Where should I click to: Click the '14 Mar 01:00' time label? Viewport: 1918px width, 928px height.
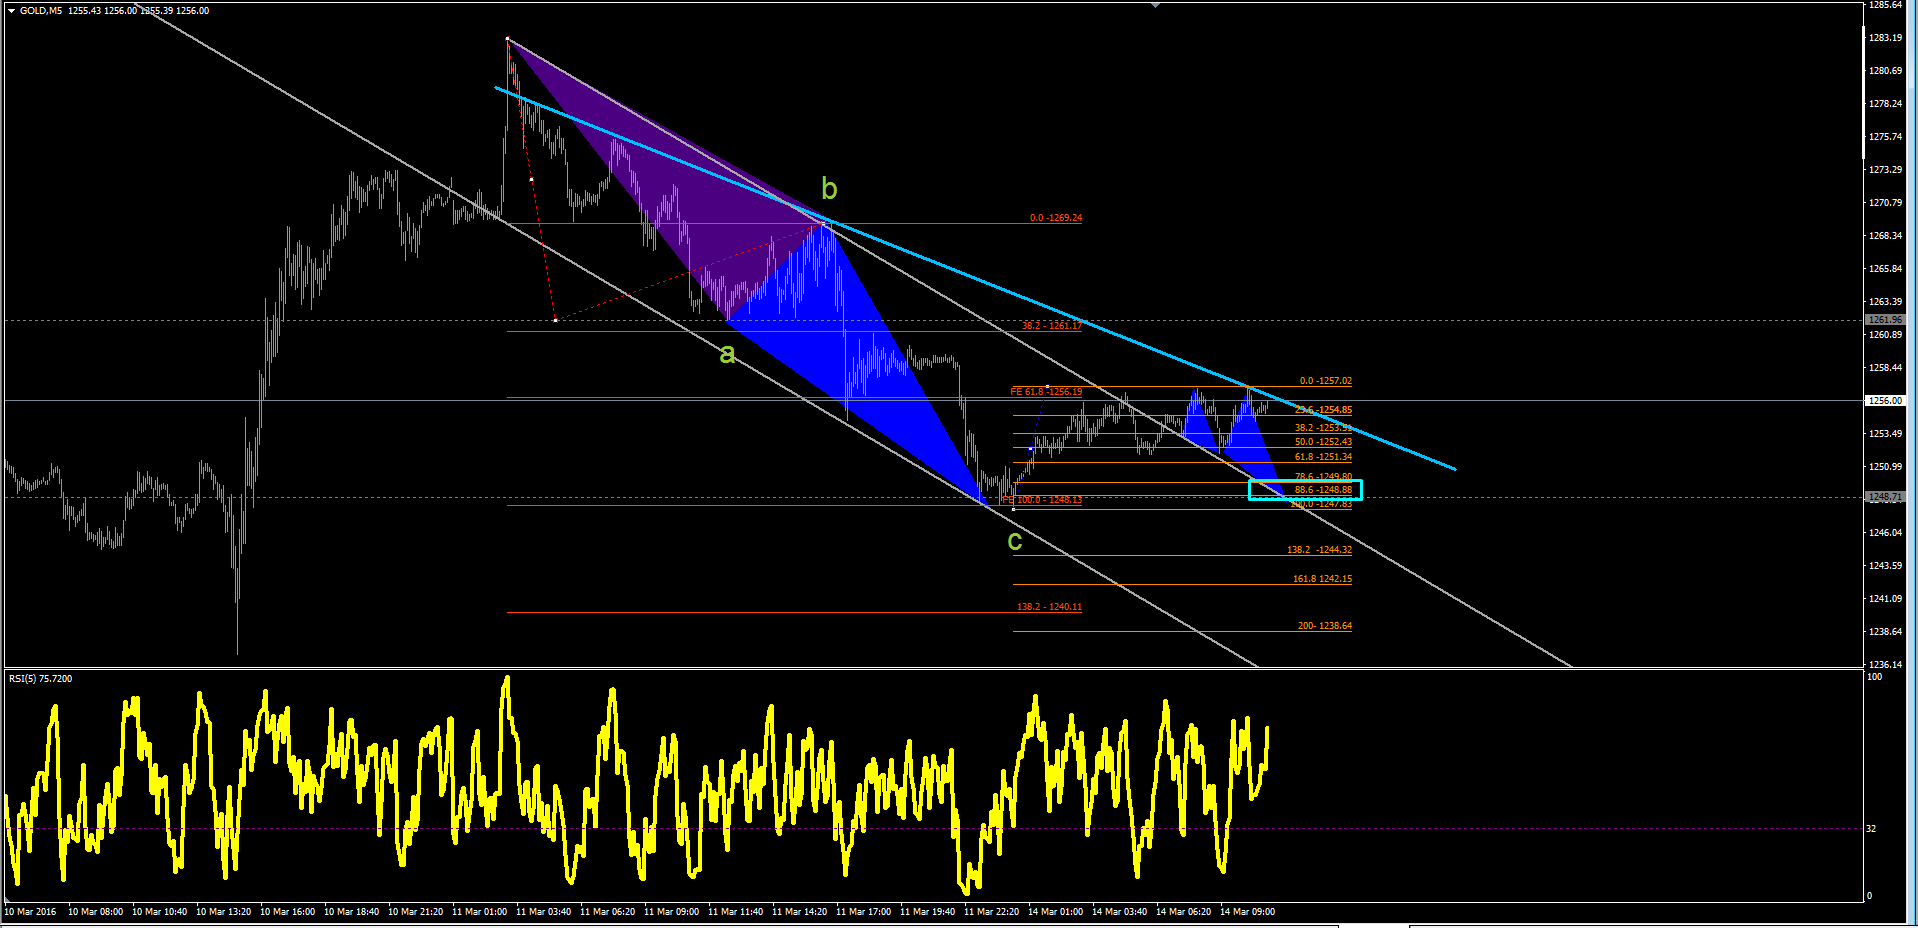(x=1056, y=912)
